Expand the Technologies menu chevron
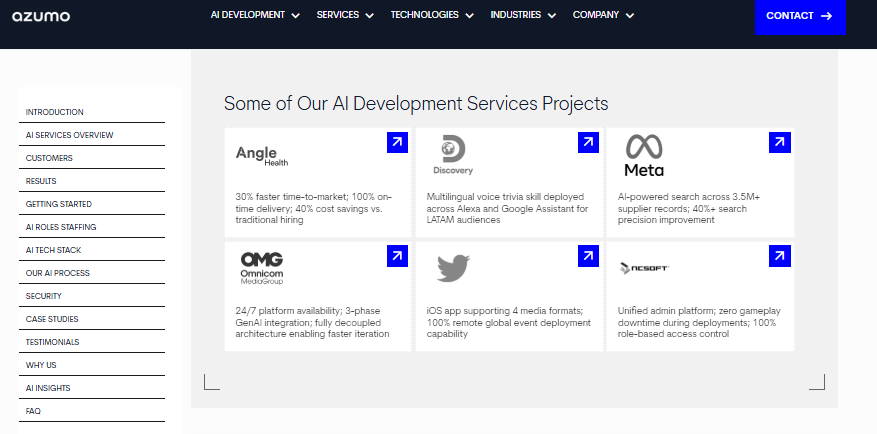The image size is (877, 434). (469, 16)
